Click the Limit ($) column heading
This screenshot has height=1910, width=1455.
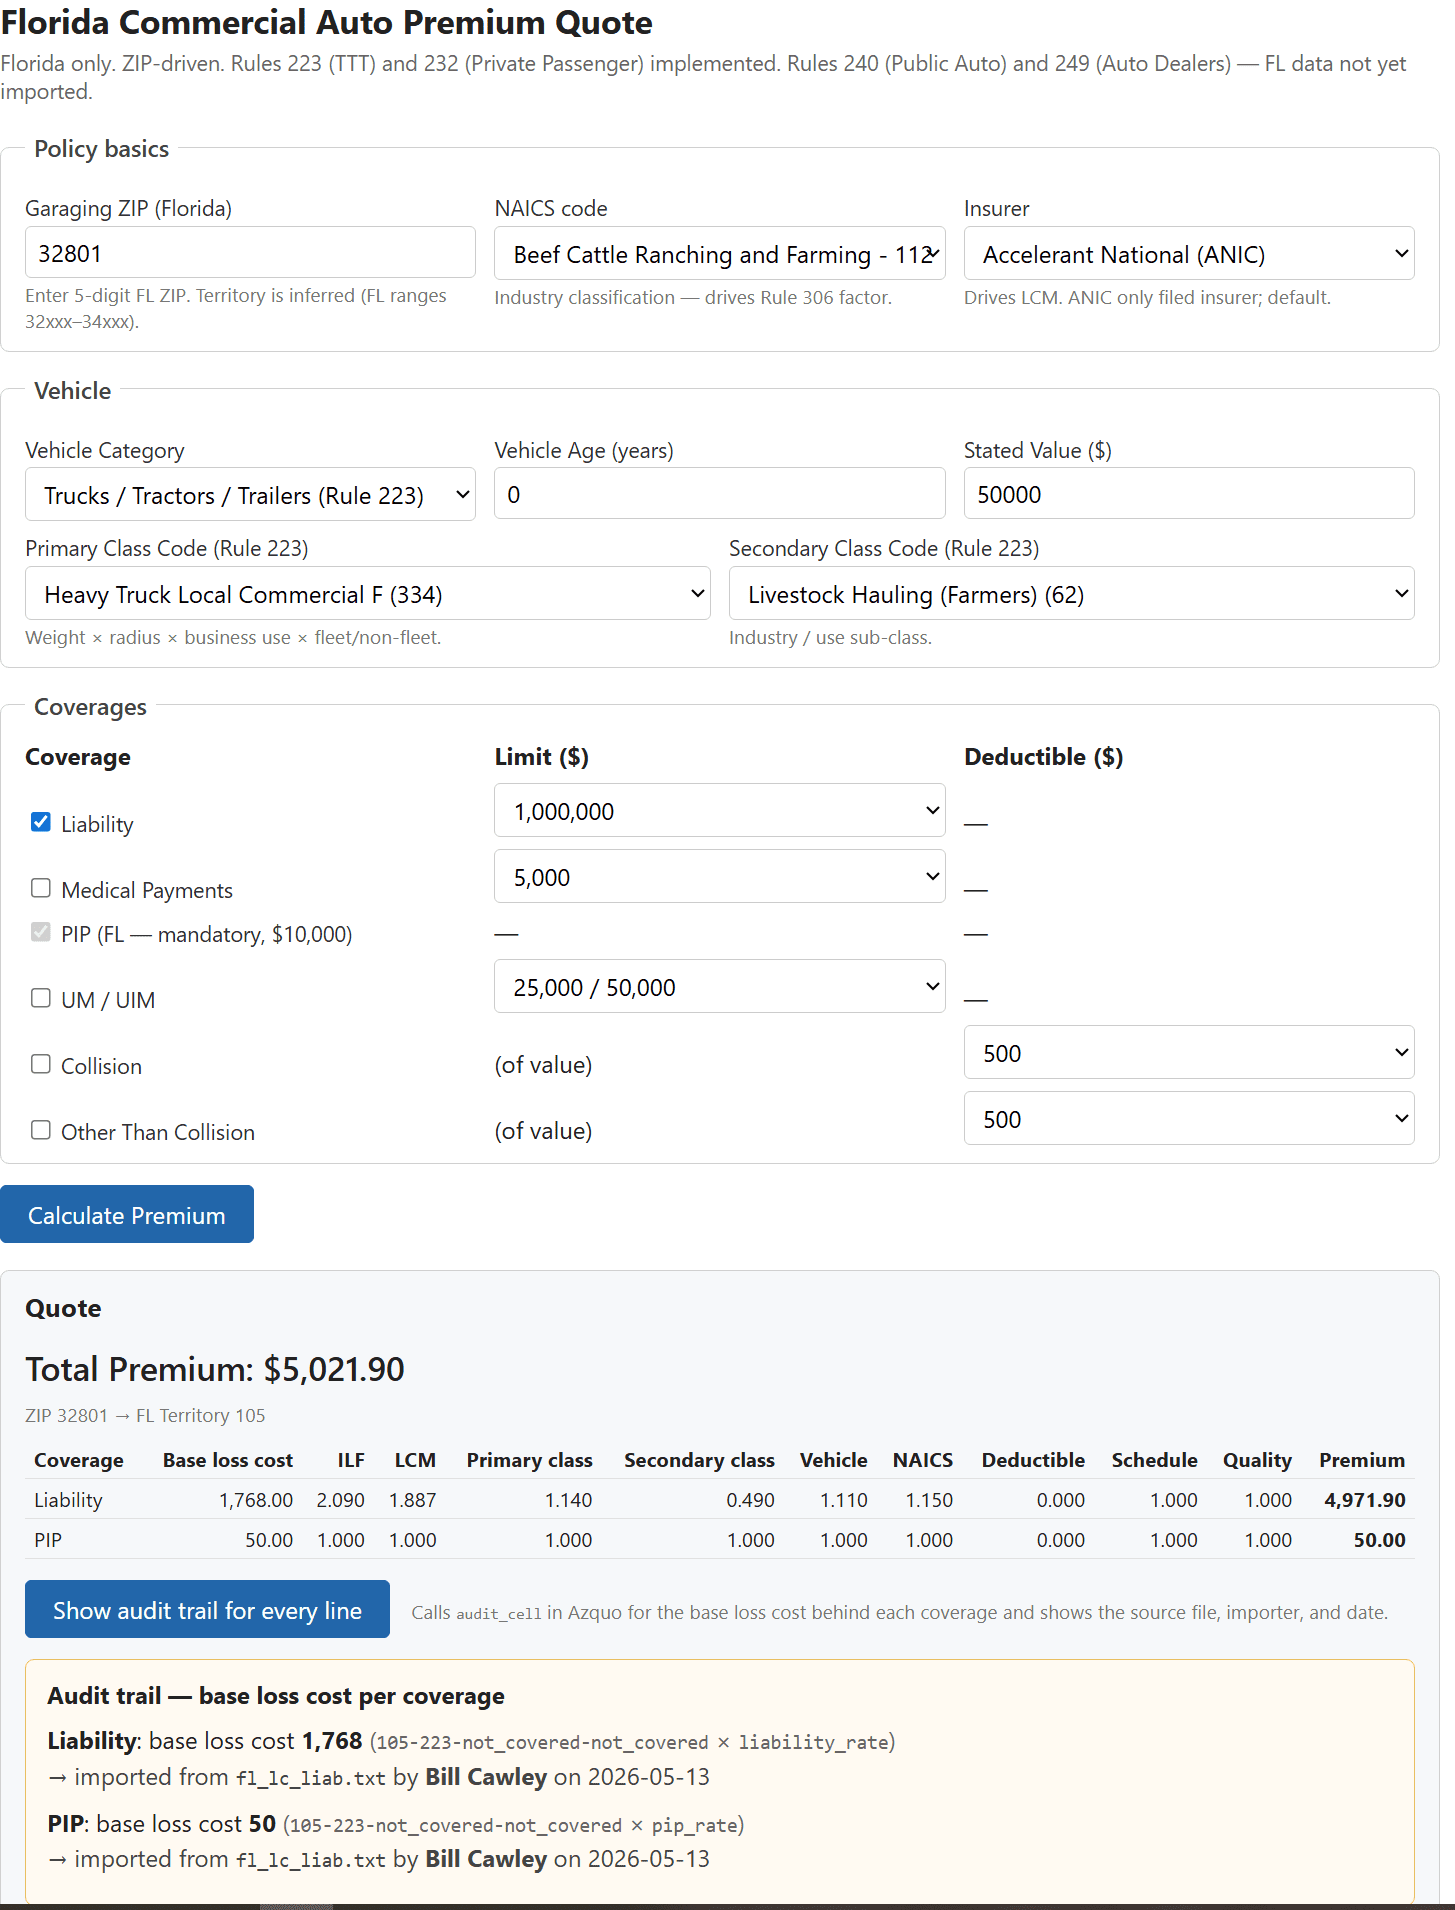point(542,757)
